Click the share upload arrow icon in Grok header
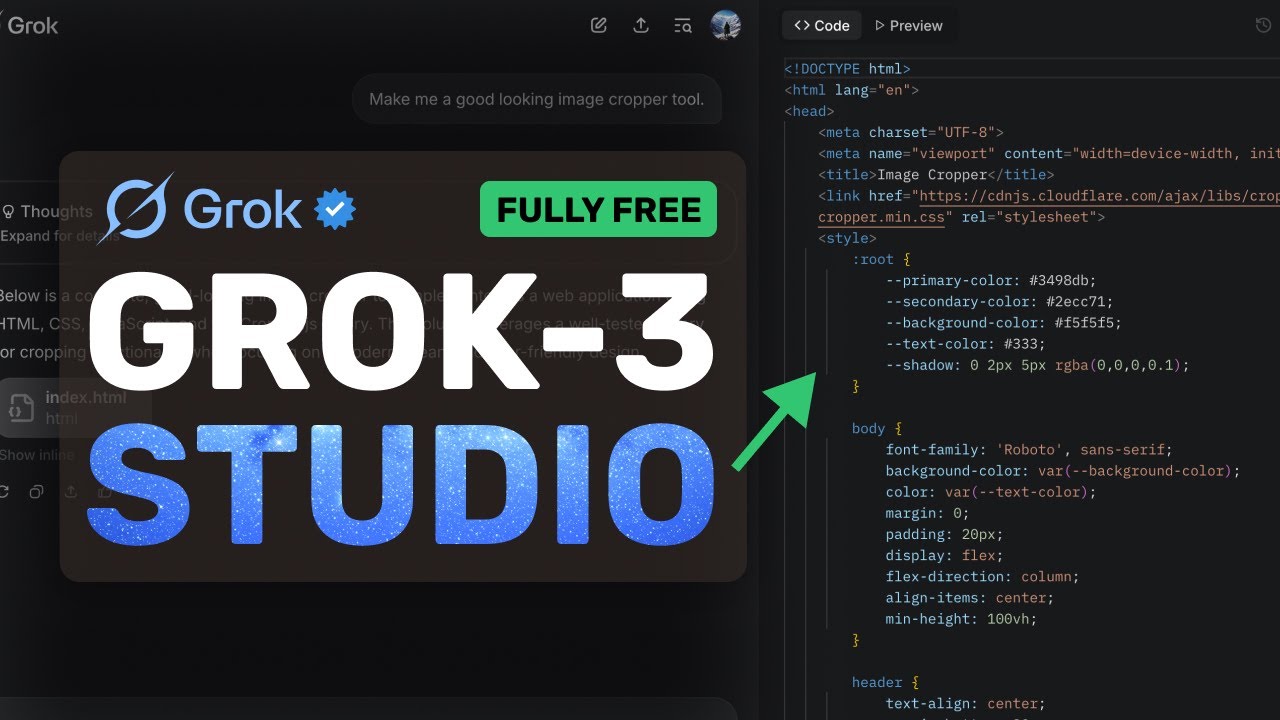The image size is (1280, 720). (x=641, y=26)
